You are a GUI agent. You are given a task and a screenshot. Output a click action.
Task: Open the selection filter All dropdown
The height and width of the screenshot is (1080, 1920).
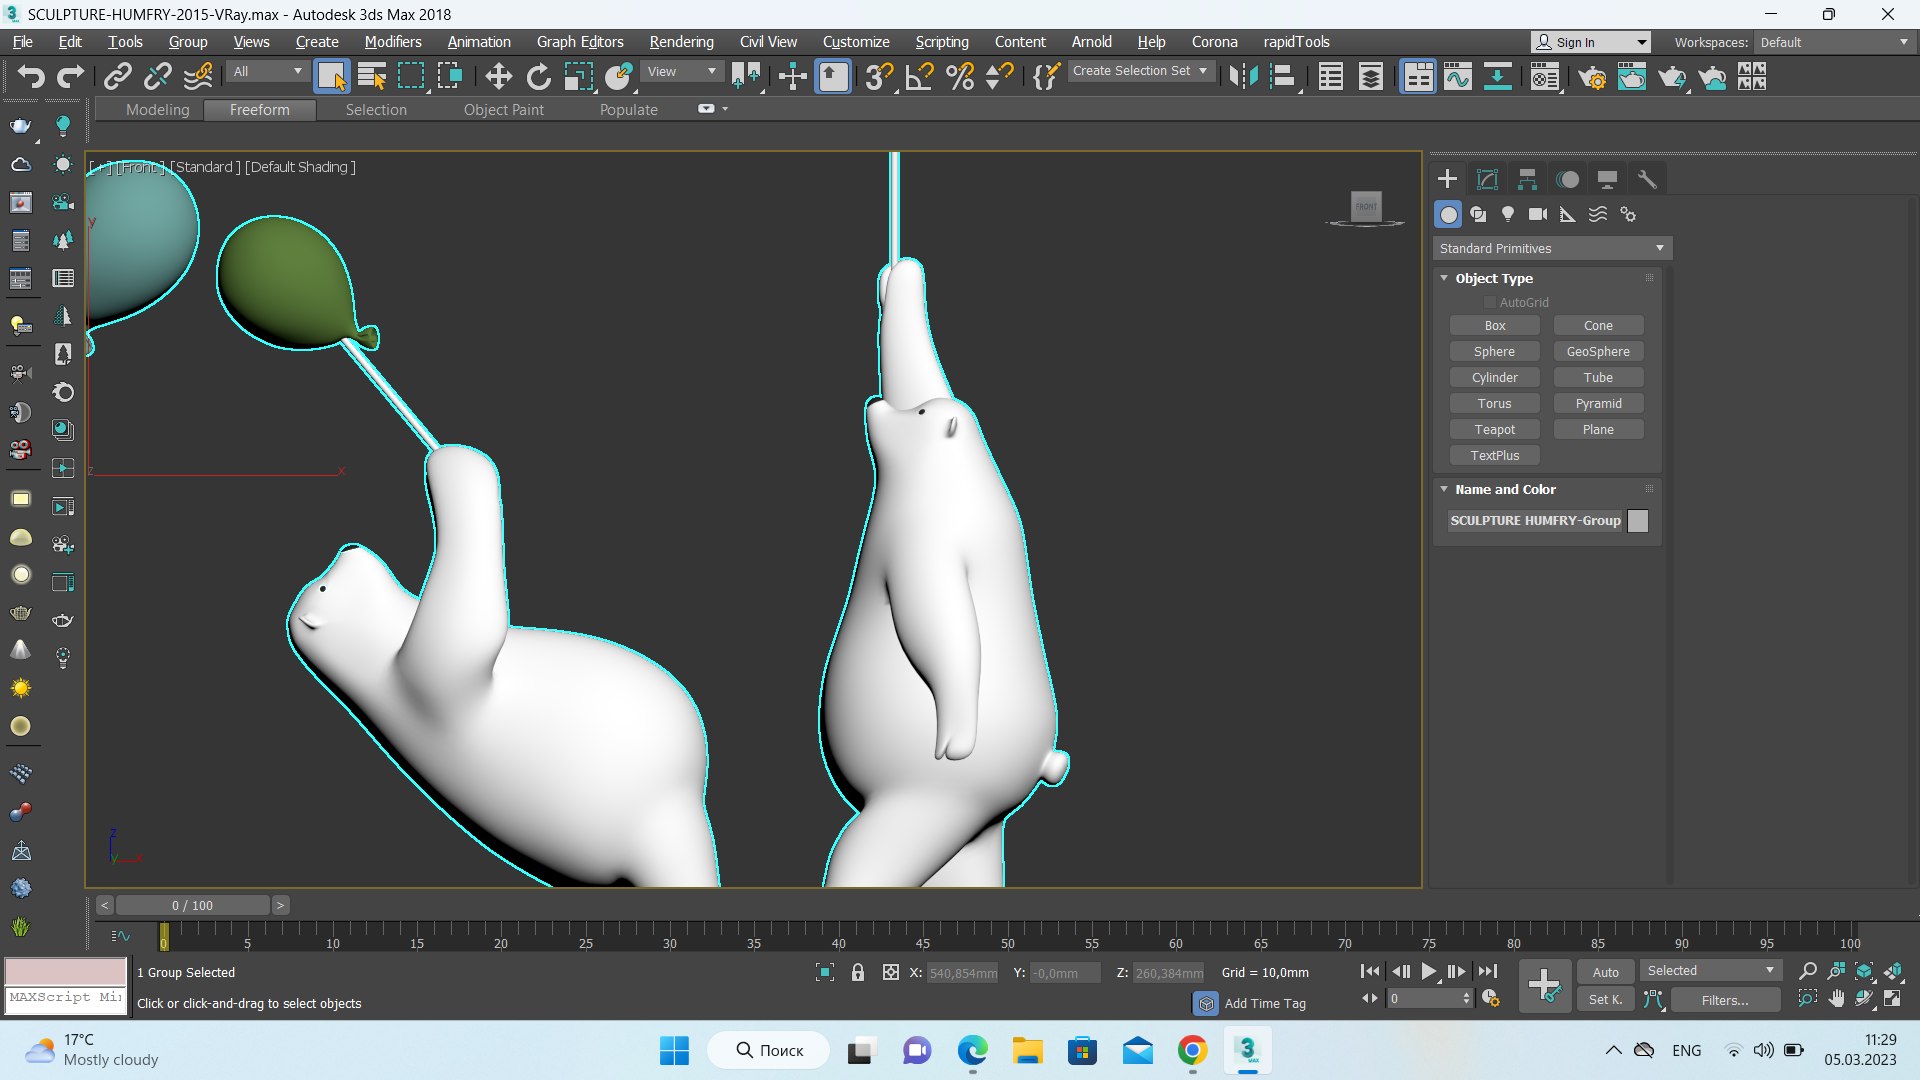(x=267, y=71)
